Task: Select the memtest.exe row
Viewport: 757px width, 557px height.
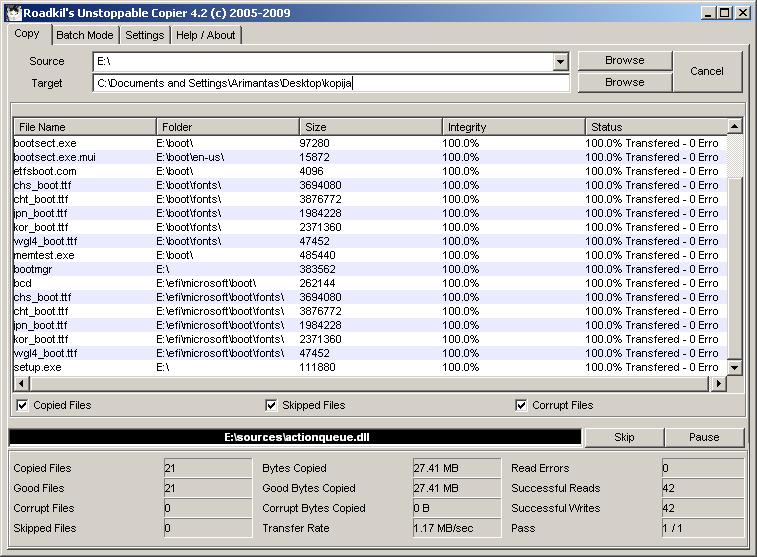Action: tap(44, 255)
